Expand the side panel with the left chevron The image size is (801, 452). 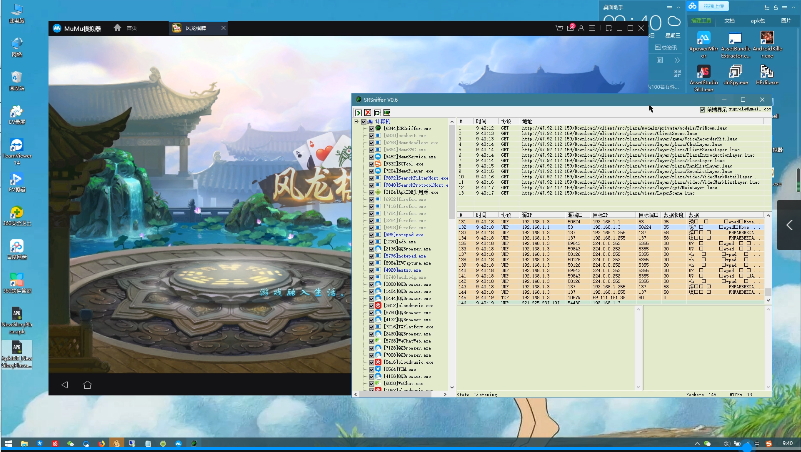pyautogui.click(x=789, y=225)
